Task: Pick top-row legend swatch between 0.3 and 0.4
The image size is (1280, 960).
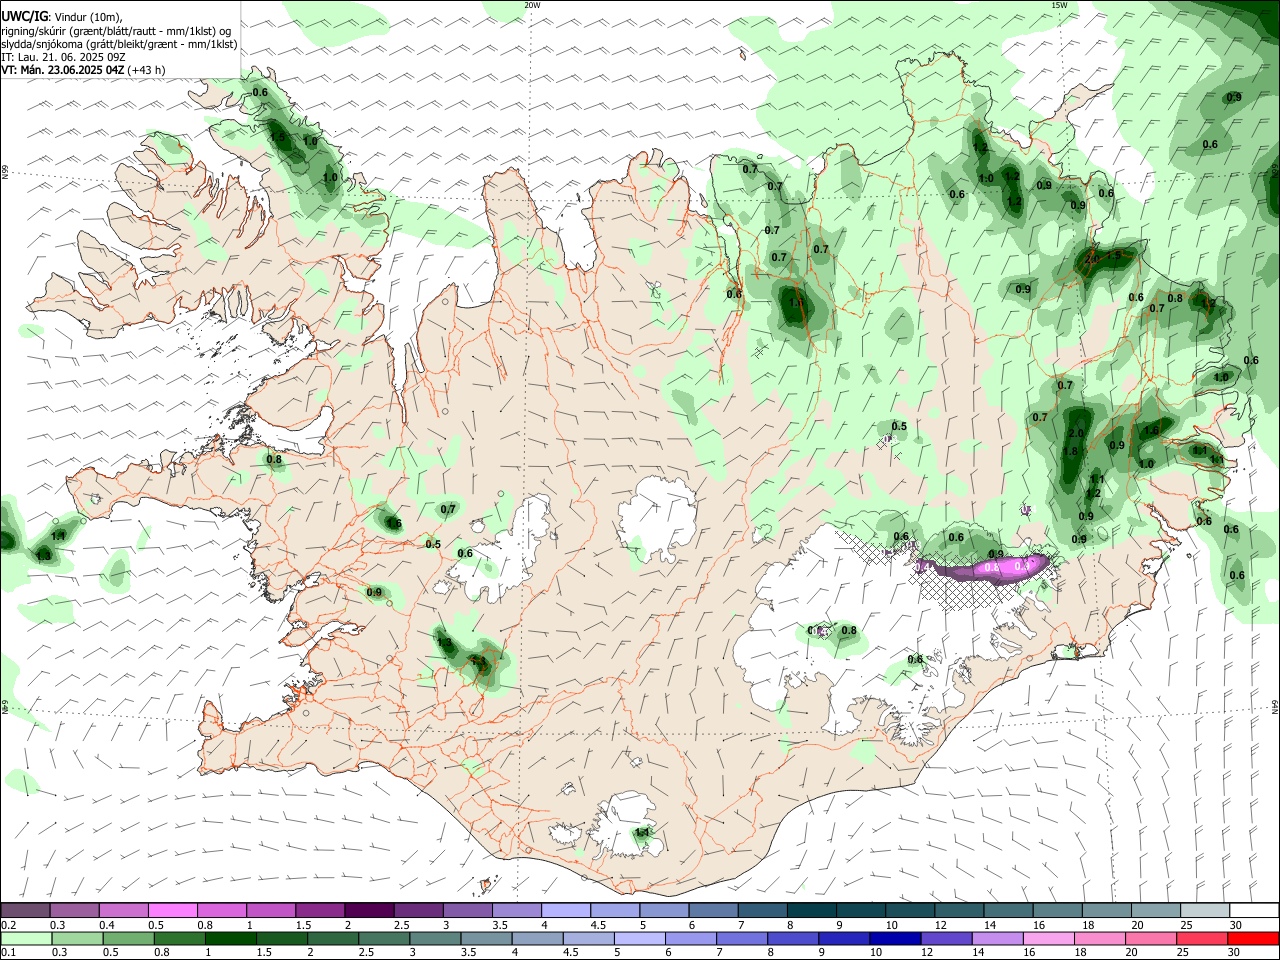Action: click(74, 911)
